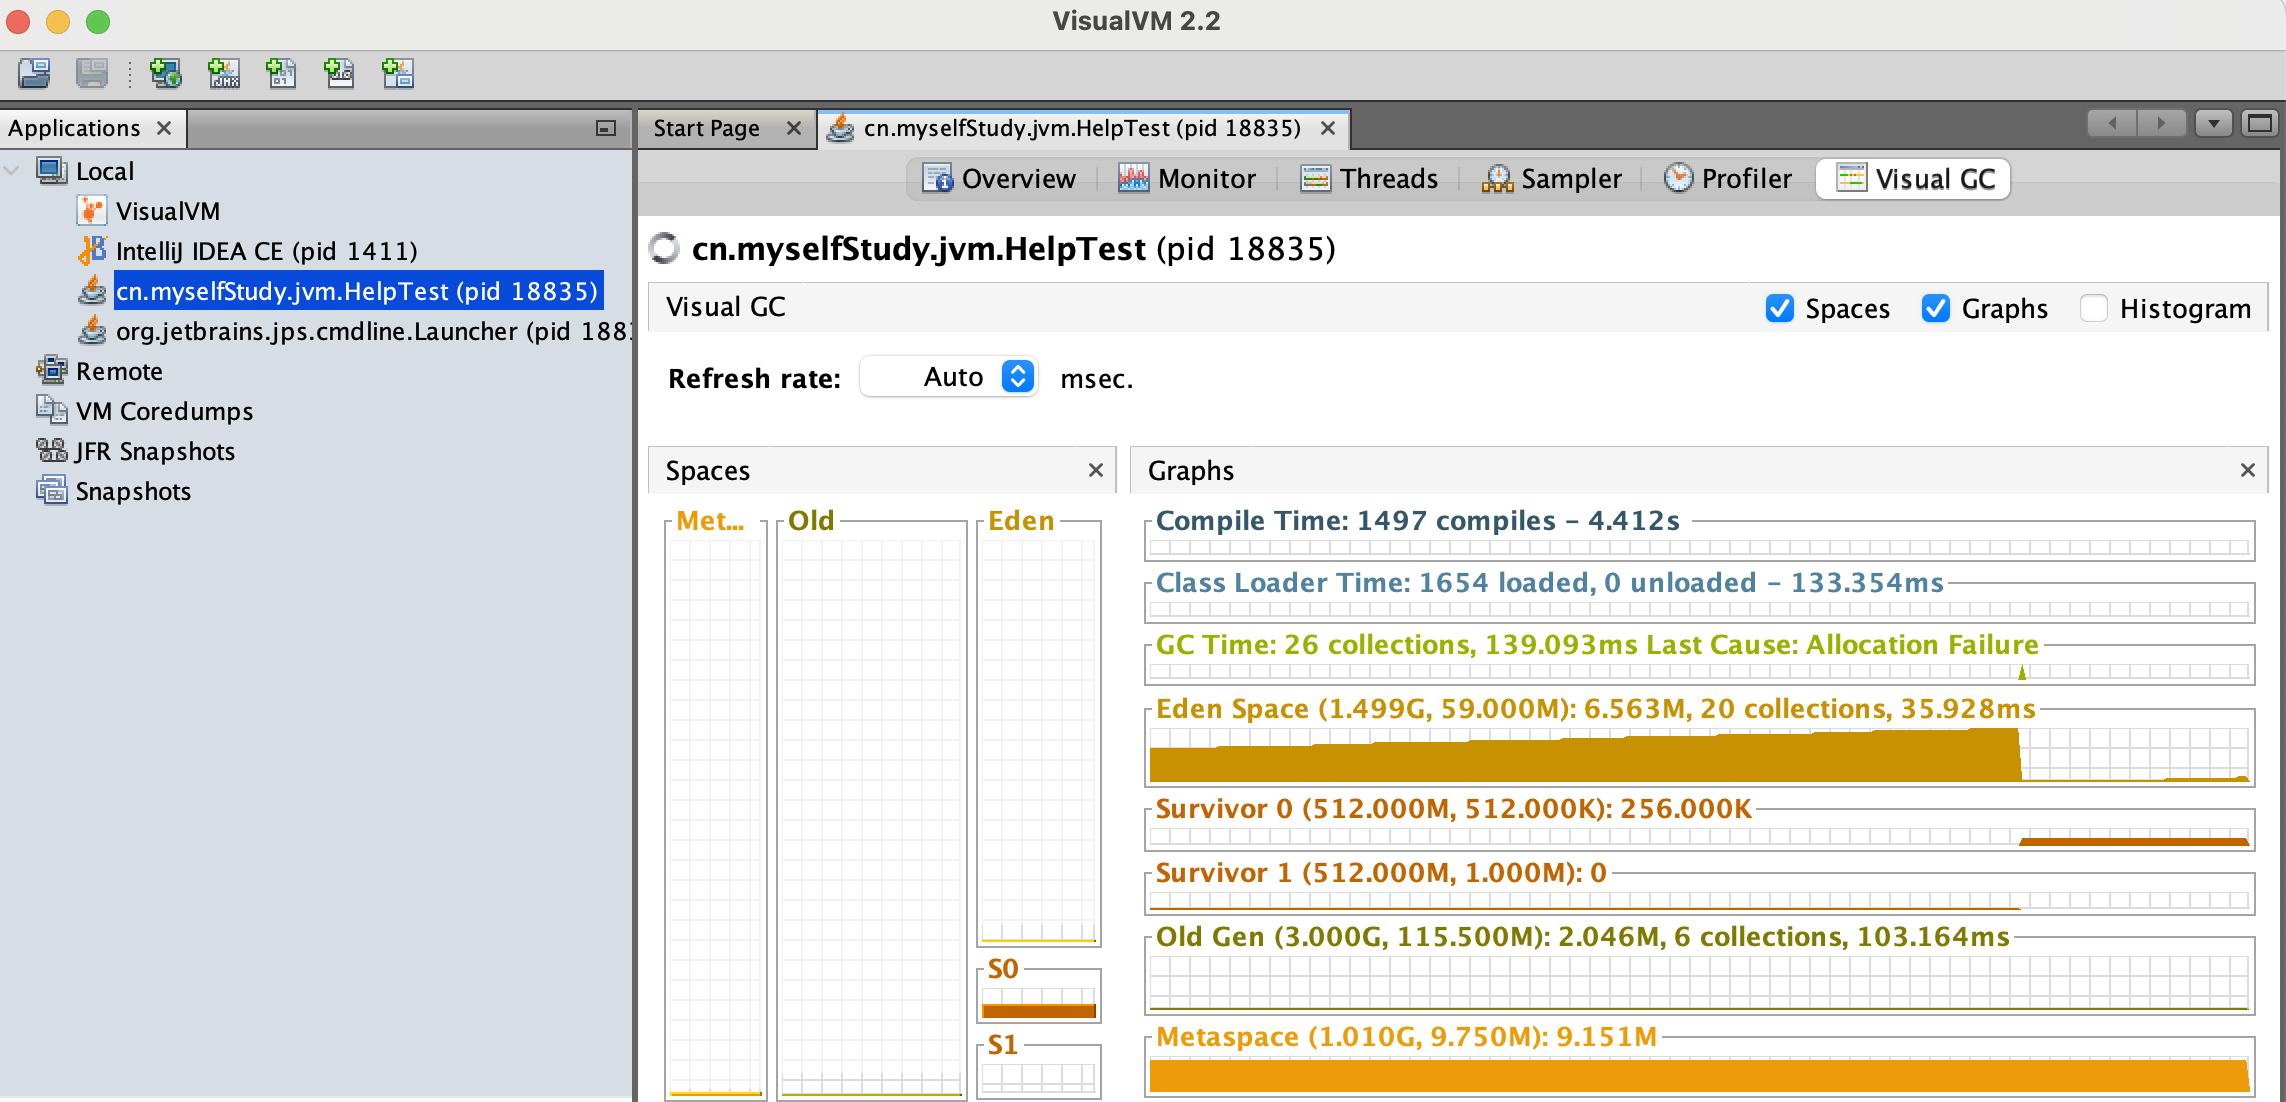Select the VM Coredumps tree node
2286x1102 pixels.
tap(164, 411)
